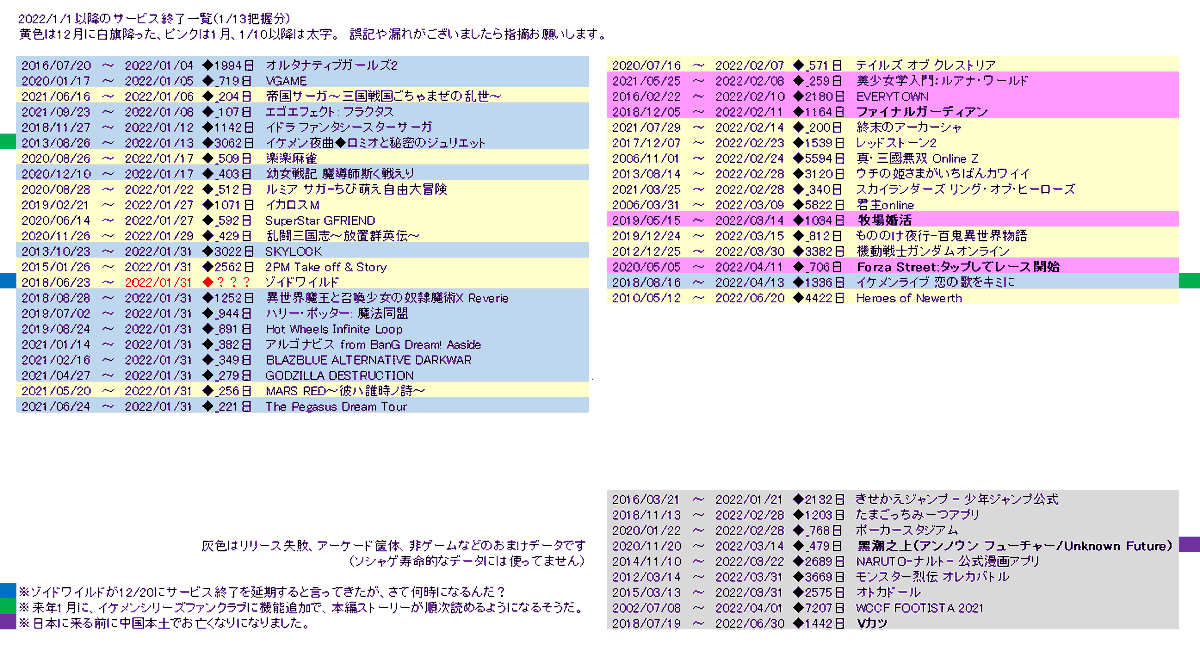Click "機動戦士ガンダムオンライン"
Viewport: 1200px width, 645px height.
(933, 252)
